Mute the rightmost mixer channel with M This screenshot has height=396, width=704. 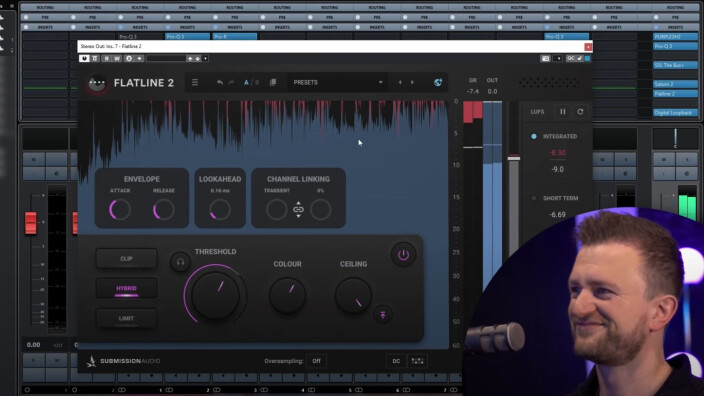tap(664, 159)
